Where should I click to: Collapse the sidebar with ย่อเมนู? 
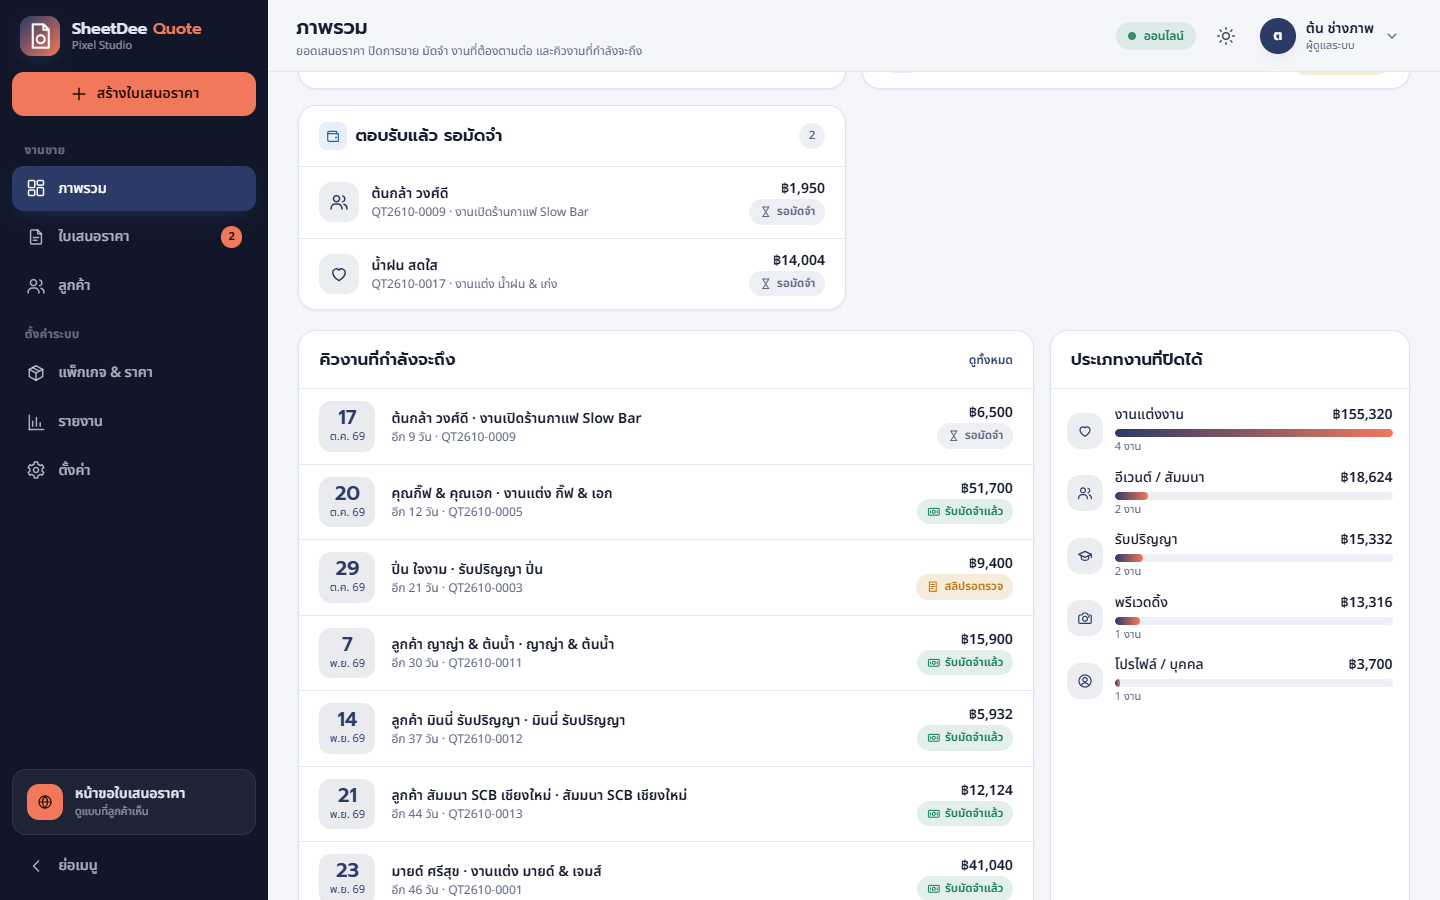(134, 866)
